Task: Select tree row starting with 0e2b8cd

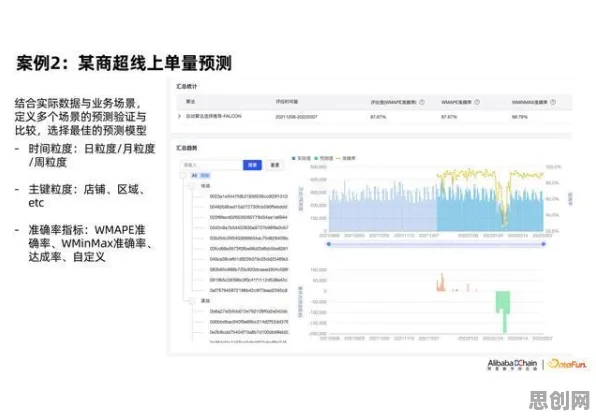Action: [249, 332]
